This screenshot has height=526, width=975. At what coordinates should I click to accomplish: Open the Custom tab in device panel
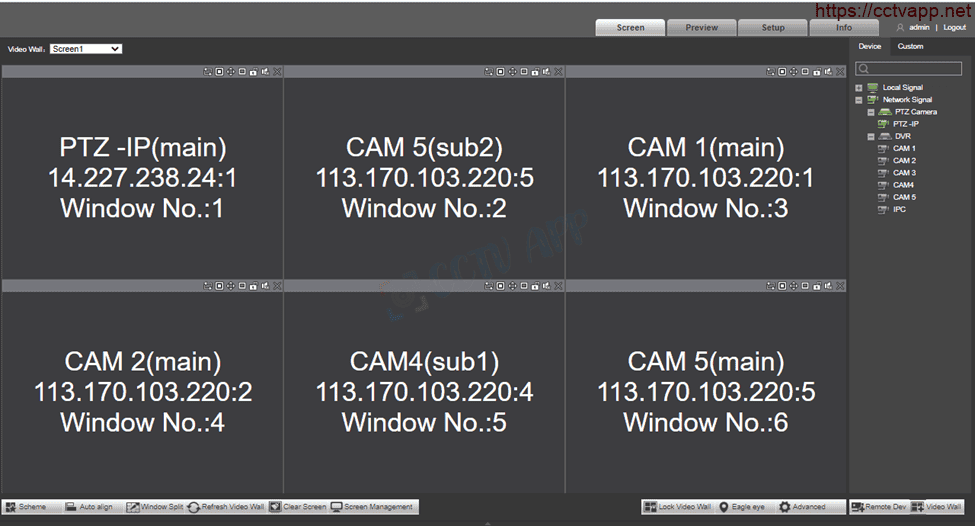(910, 46)
